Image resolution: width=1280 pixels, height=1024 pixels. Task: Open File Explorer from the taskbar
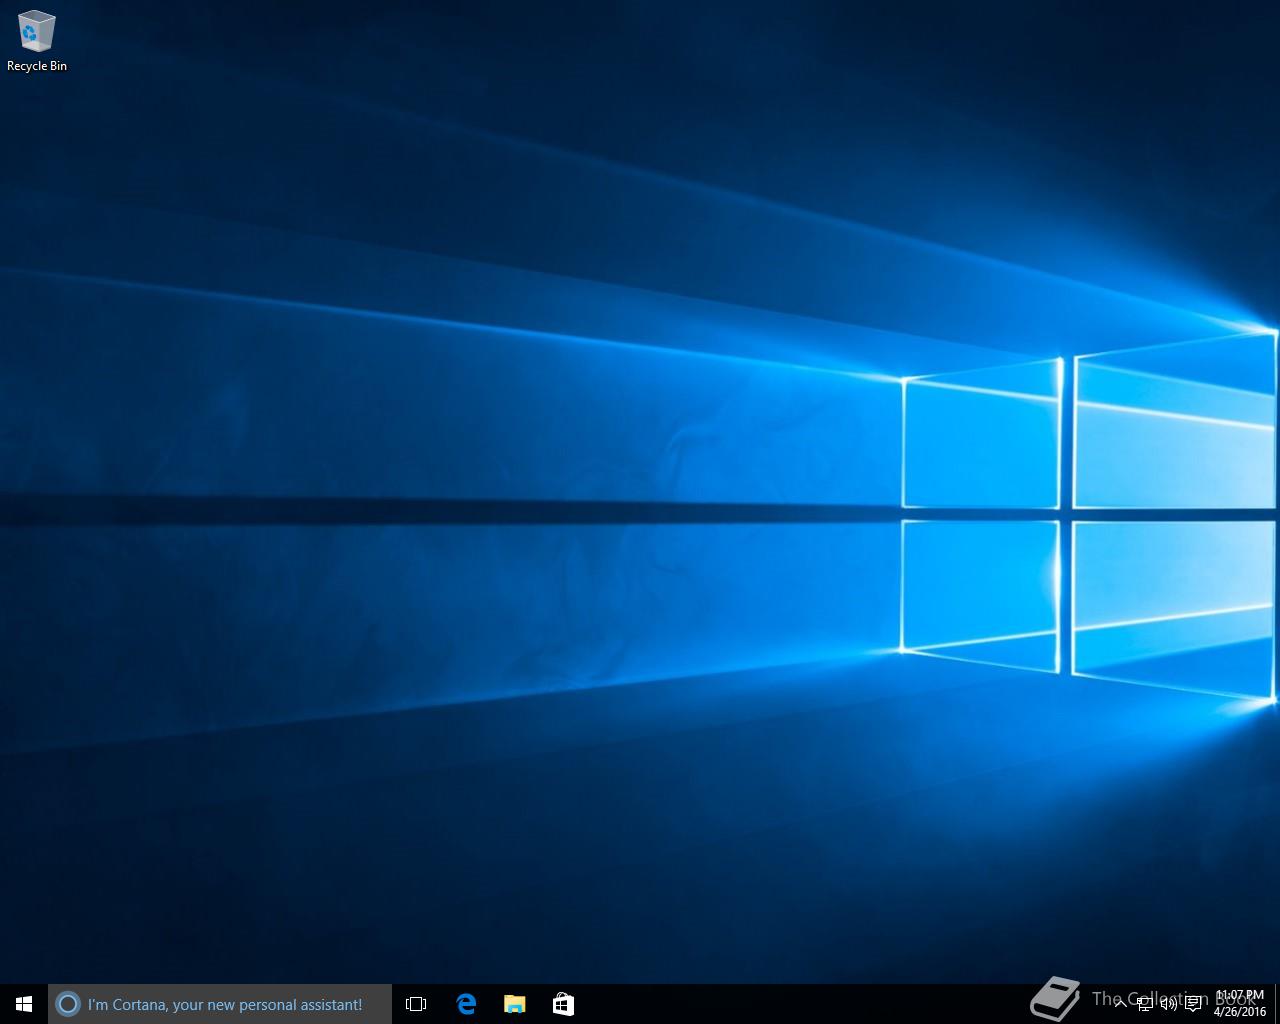pos(514,1004)
